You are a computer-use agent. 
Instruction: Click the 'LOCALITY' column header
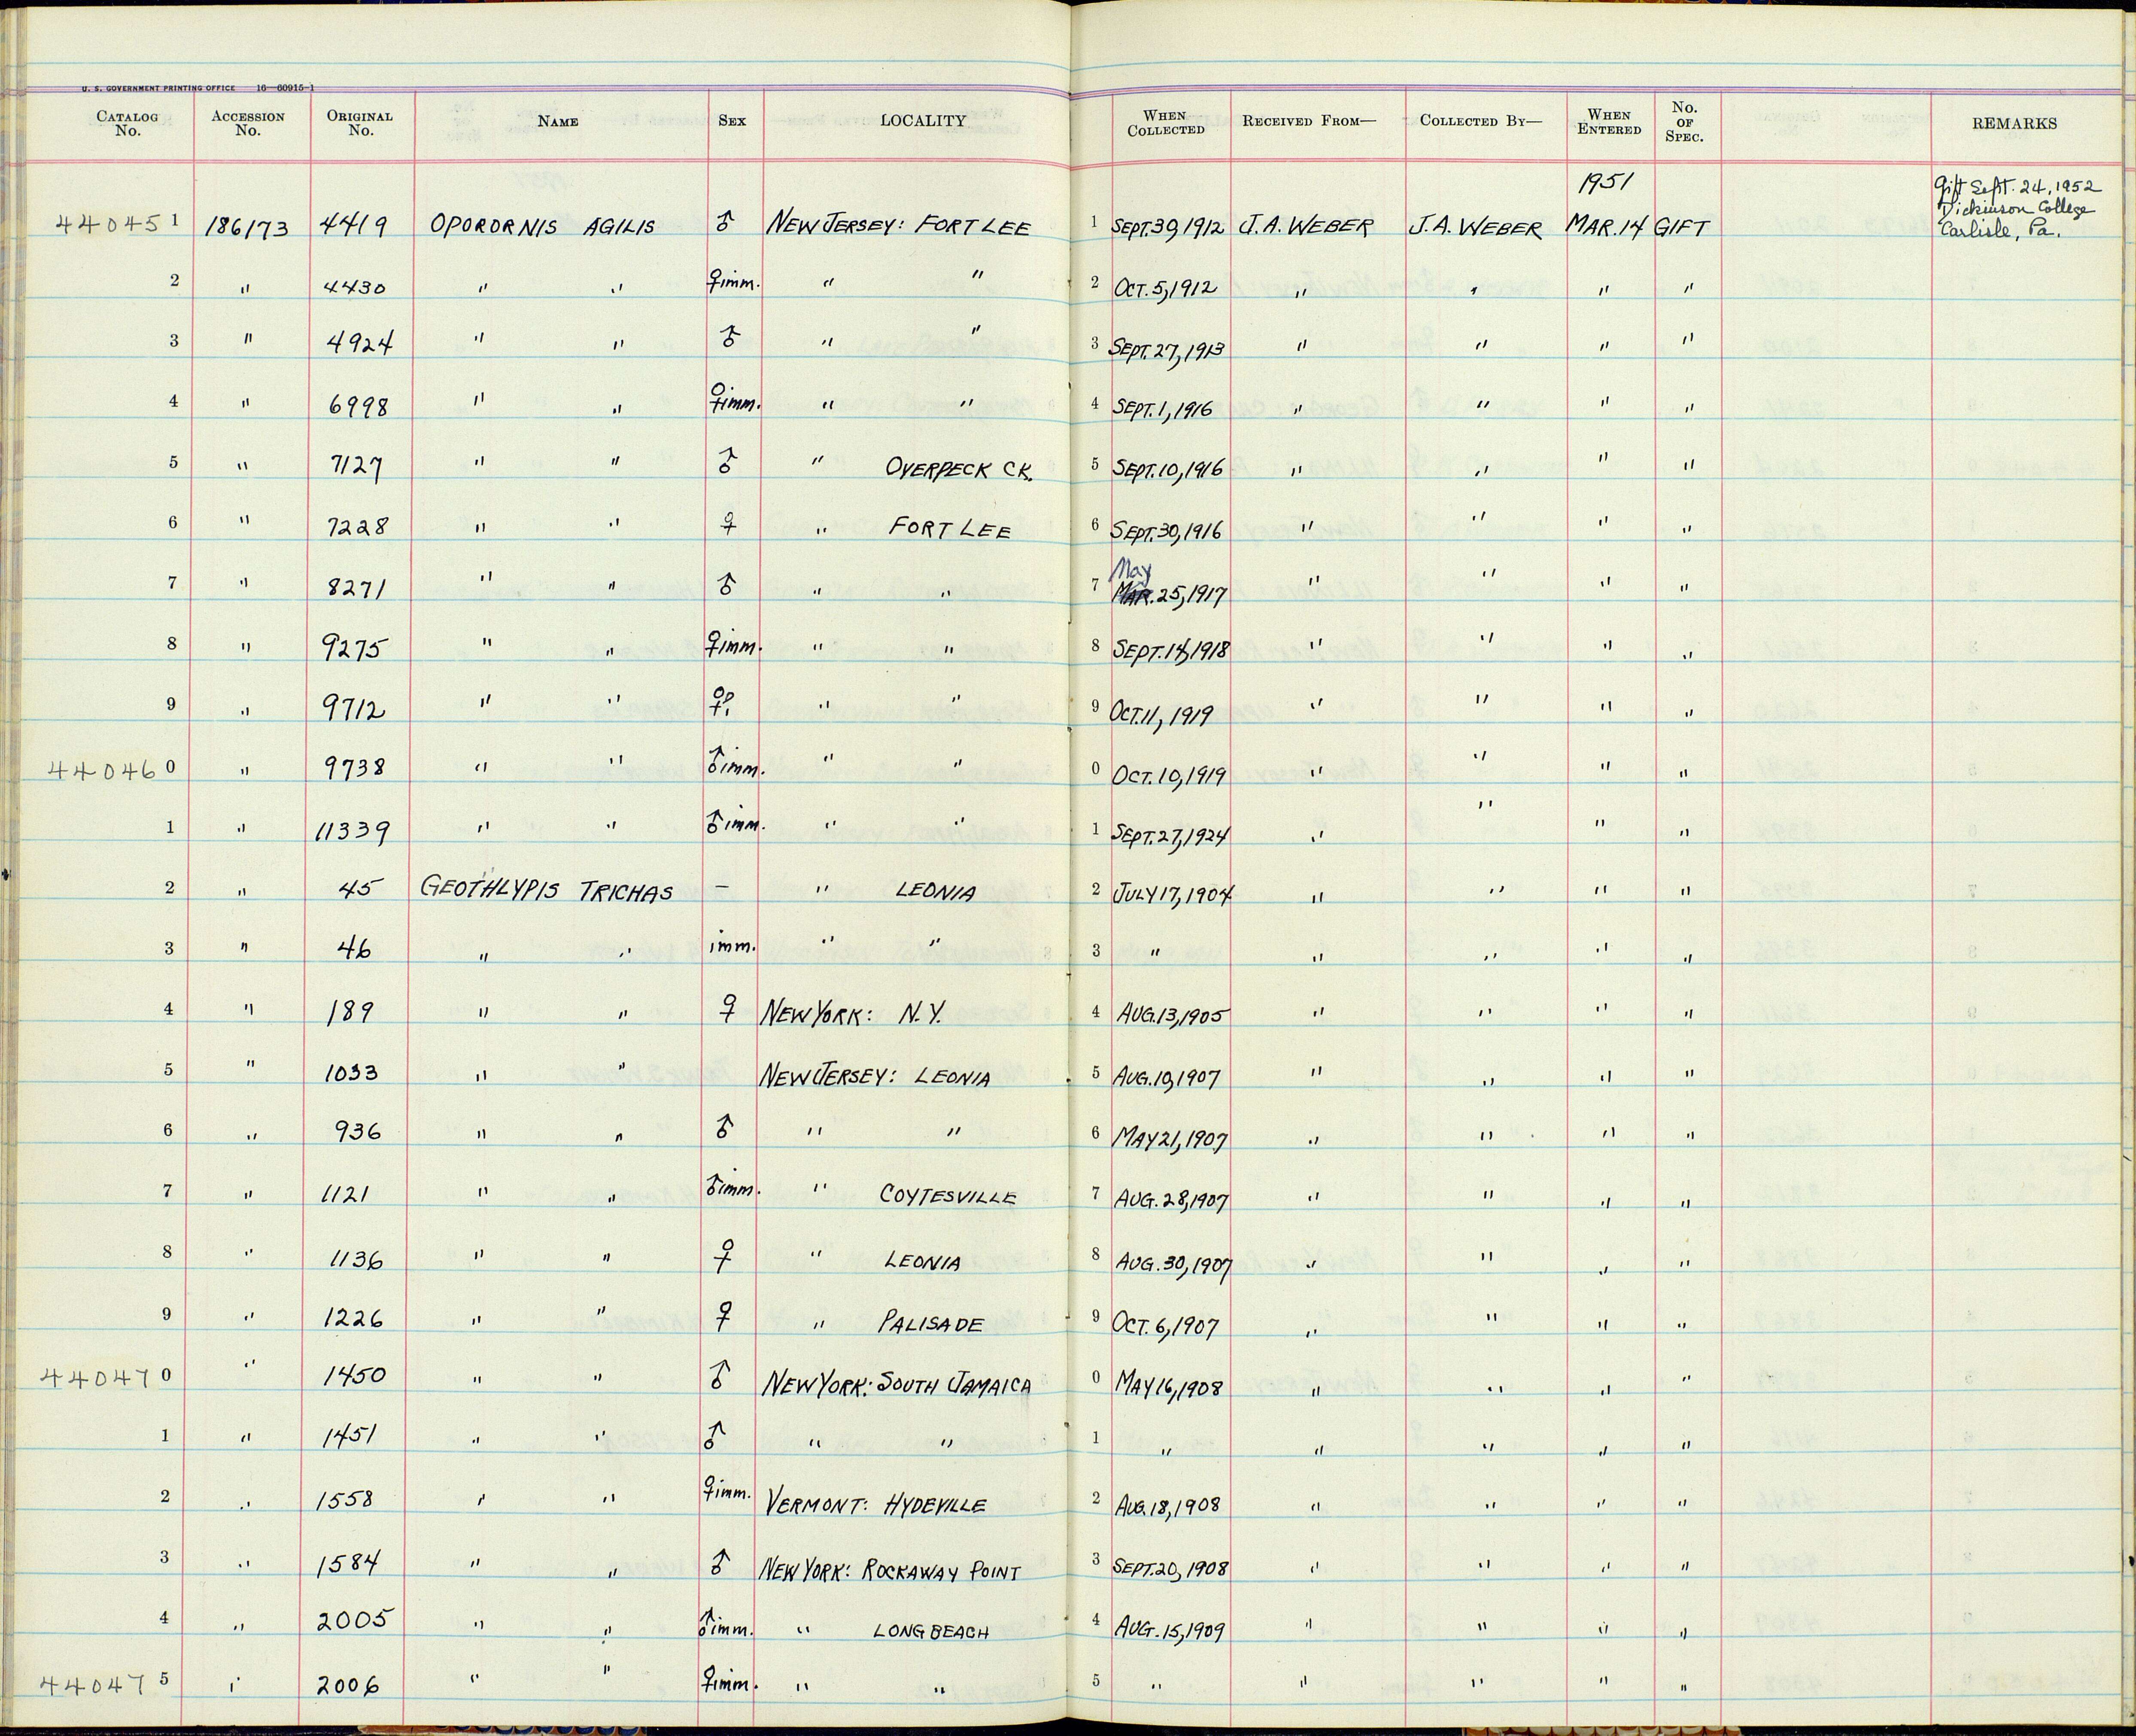(x=923, y=121)
